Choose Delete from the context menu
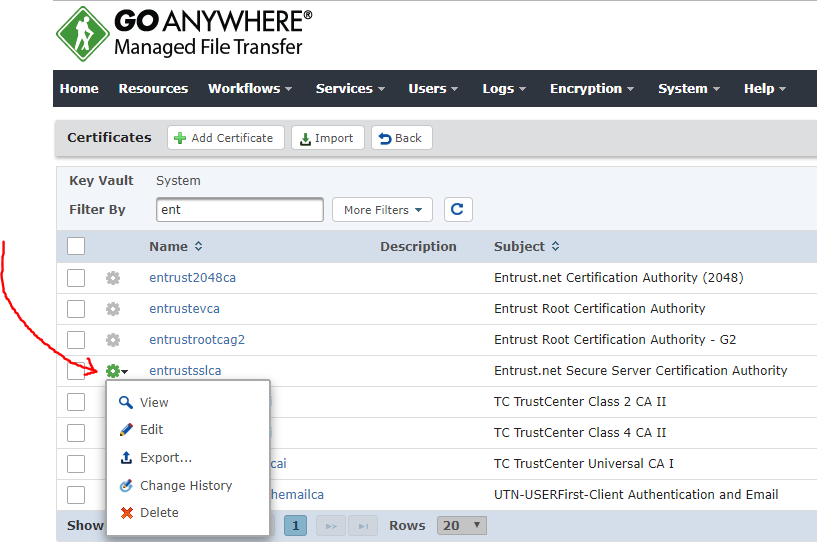 pyautogui.click(x=158, y=513)
